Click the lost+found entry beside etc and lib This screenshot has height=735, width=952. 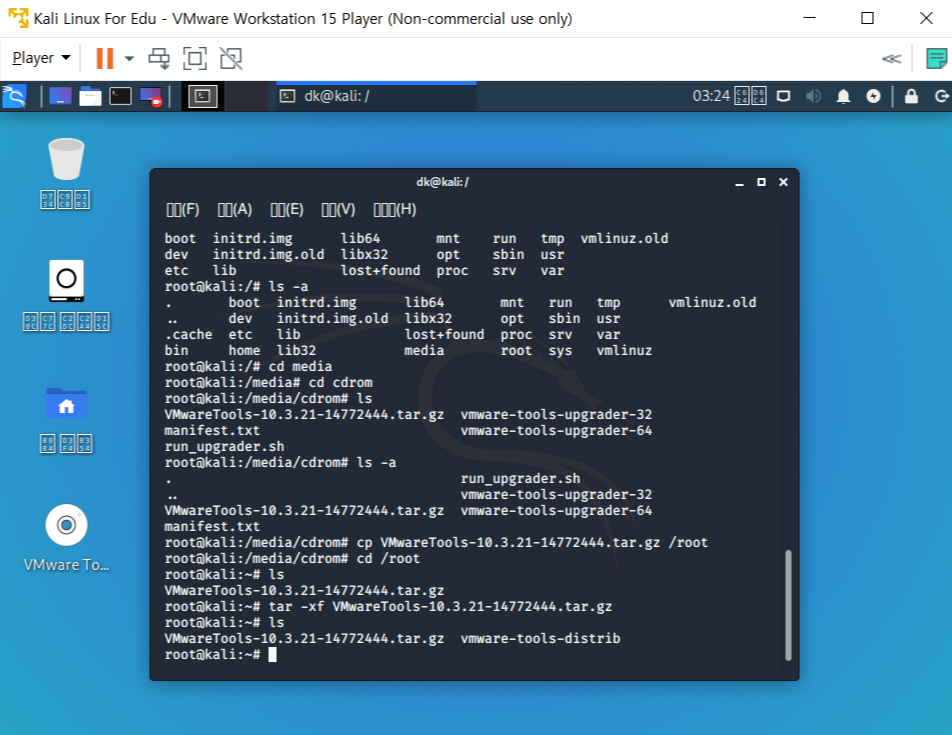pos(380,270)
